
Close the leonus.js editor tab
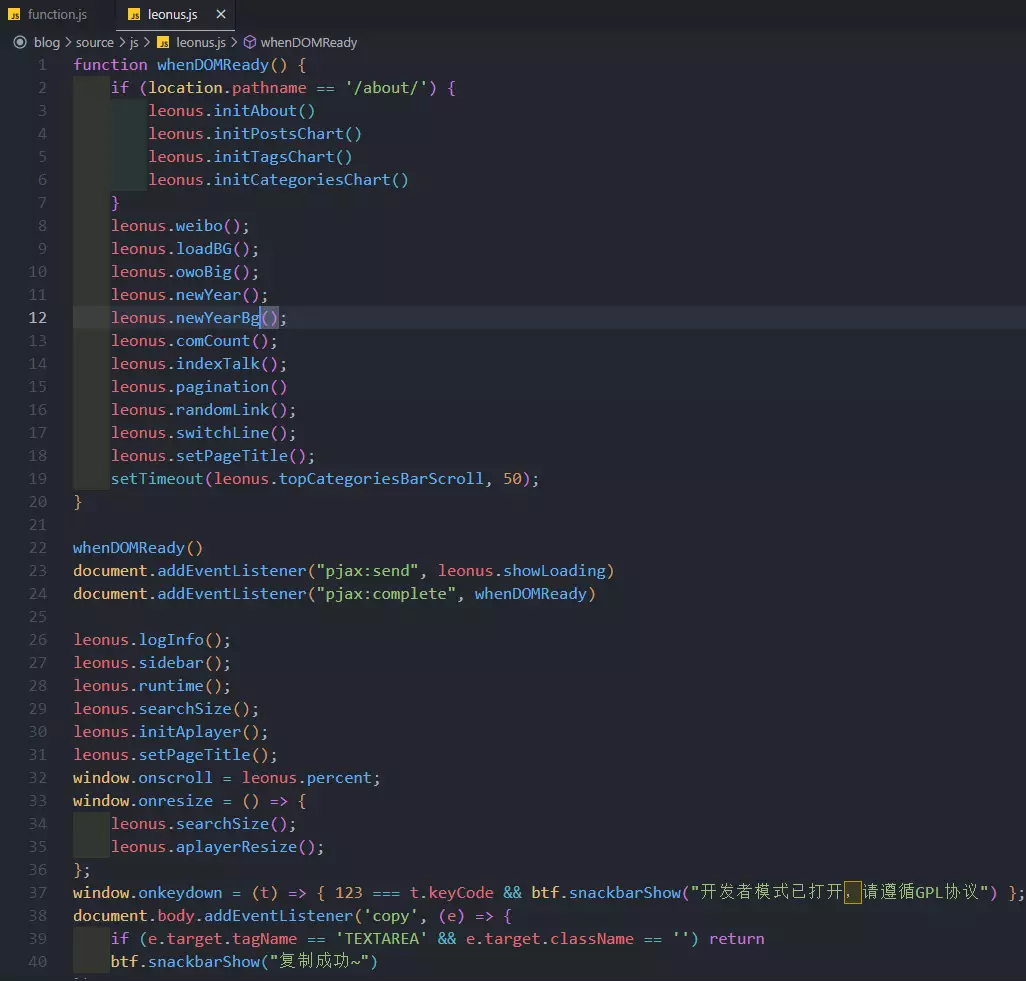221,15
